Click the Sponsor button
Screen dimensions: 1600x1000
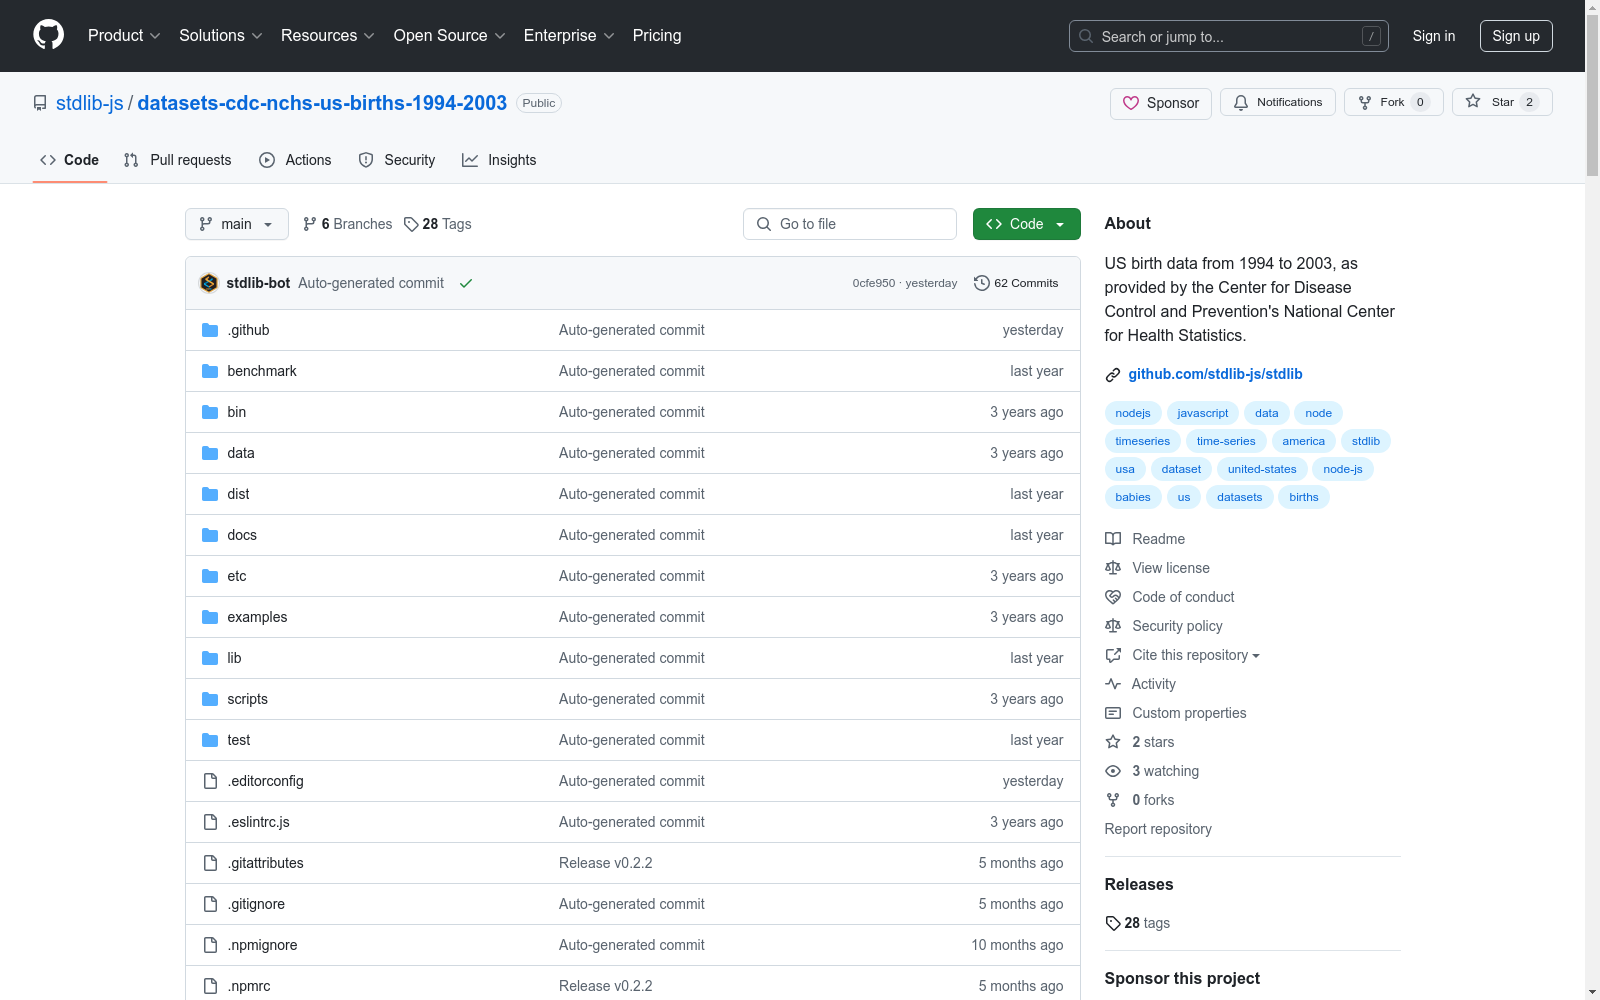[1160, 103]
